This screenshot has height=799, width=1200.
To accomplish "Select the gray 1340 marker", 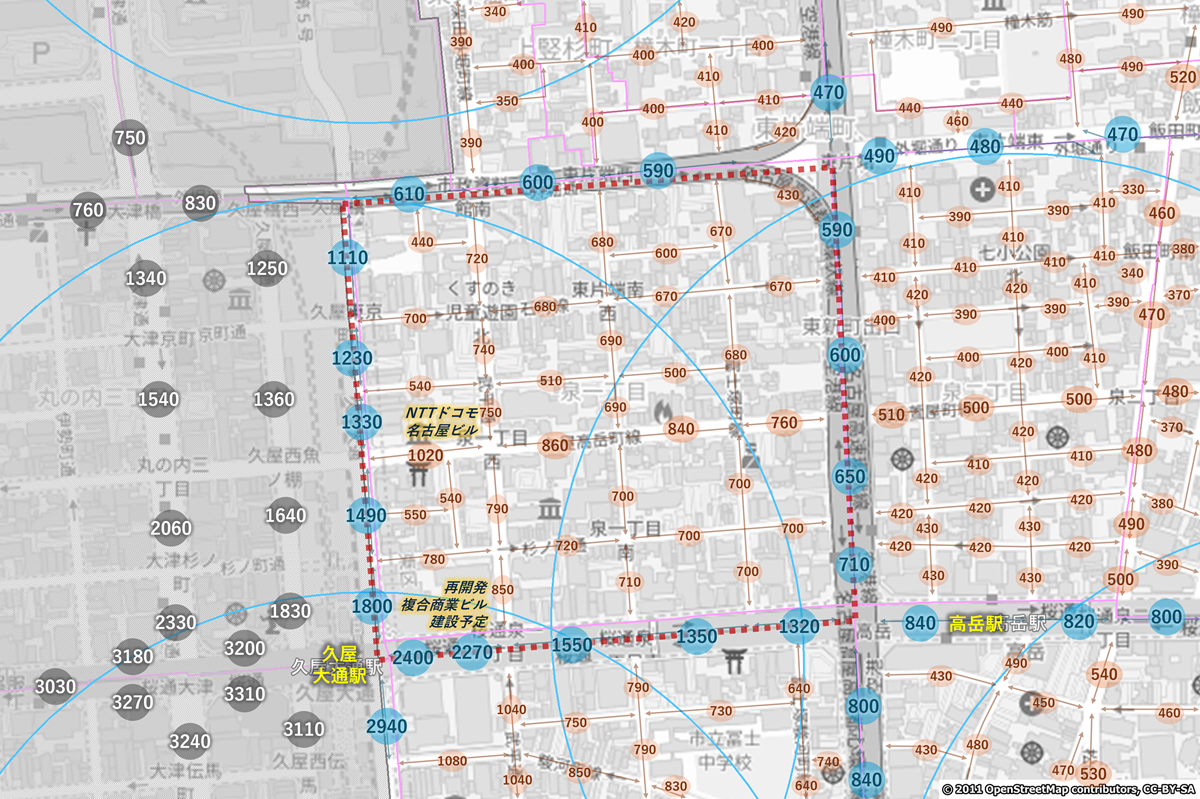I will 146,279.
